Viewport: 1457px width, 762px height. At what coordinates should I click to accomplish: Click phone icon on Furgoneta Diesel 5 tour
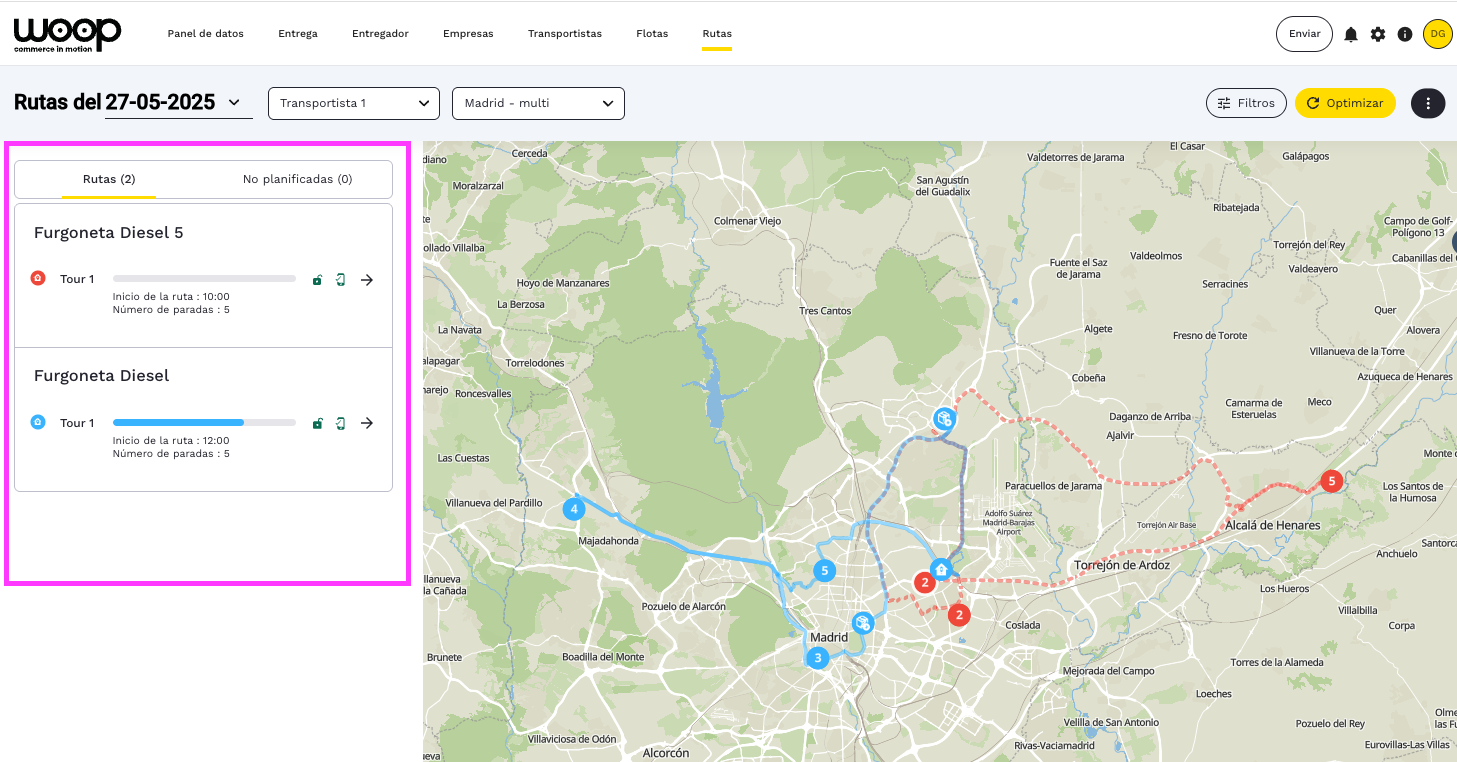[x=340, y=280]
